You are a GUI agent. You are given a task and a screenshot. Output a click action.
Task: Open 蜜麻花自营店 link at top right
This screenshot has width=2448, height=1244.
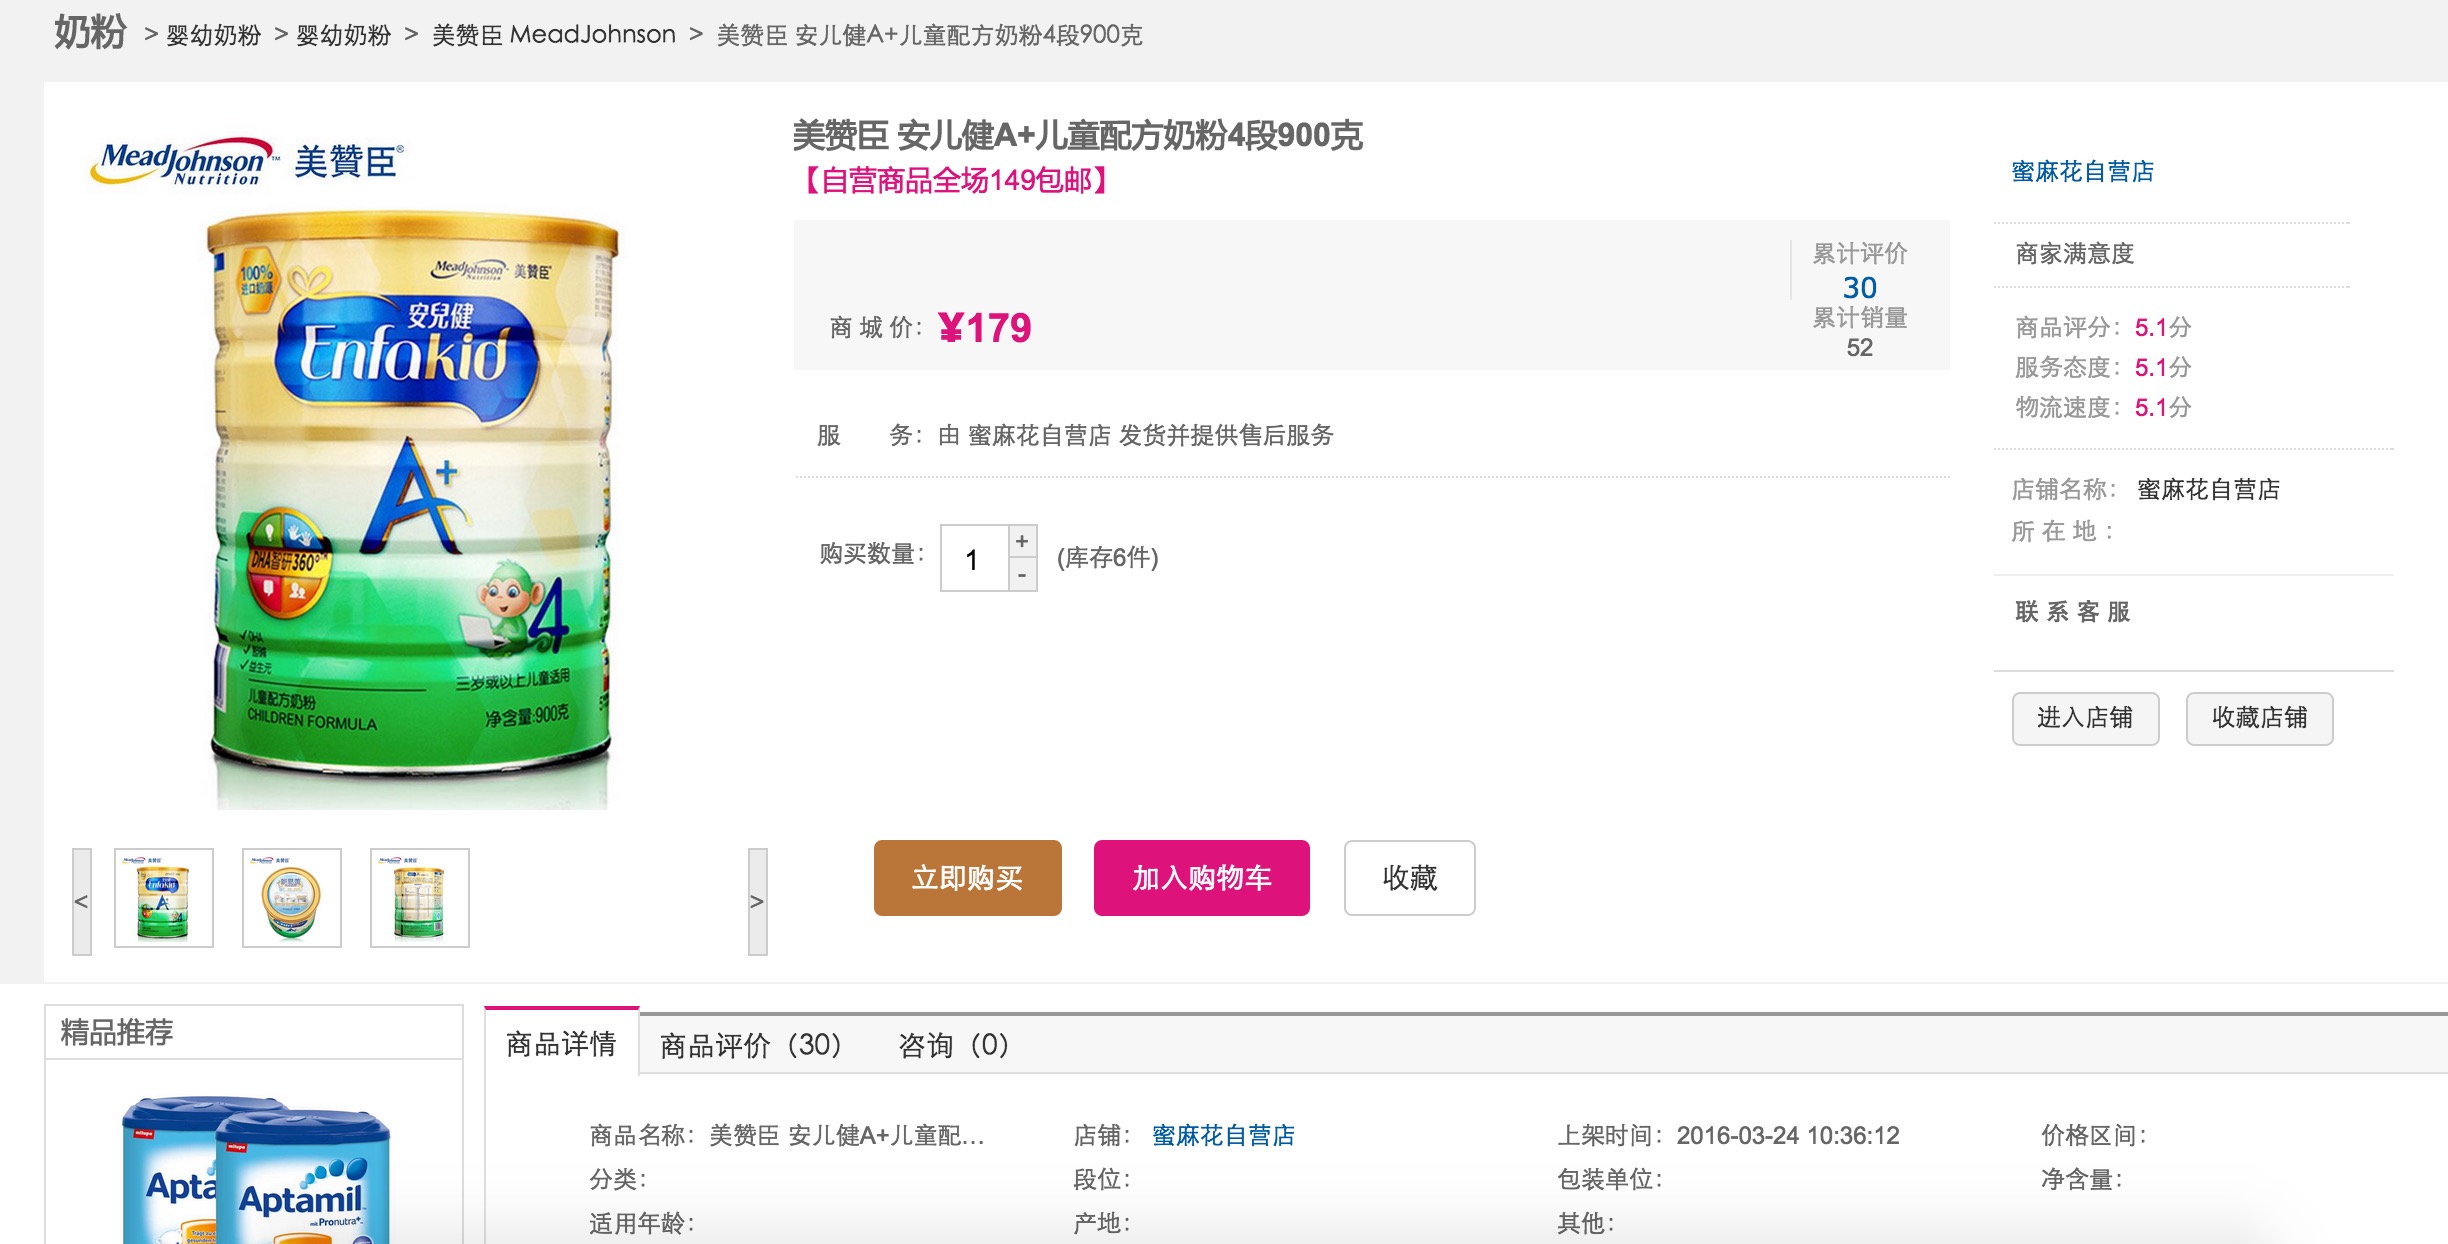(2083, 172)
